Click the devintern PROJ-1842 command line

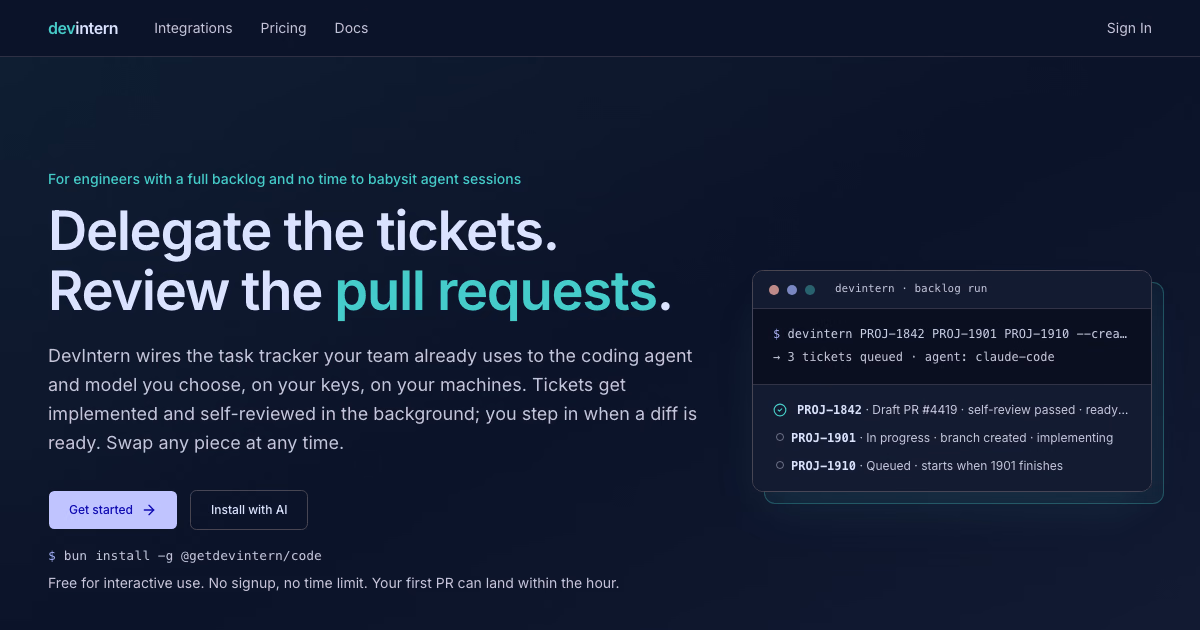pyautogui.click(x=951, y=334)
